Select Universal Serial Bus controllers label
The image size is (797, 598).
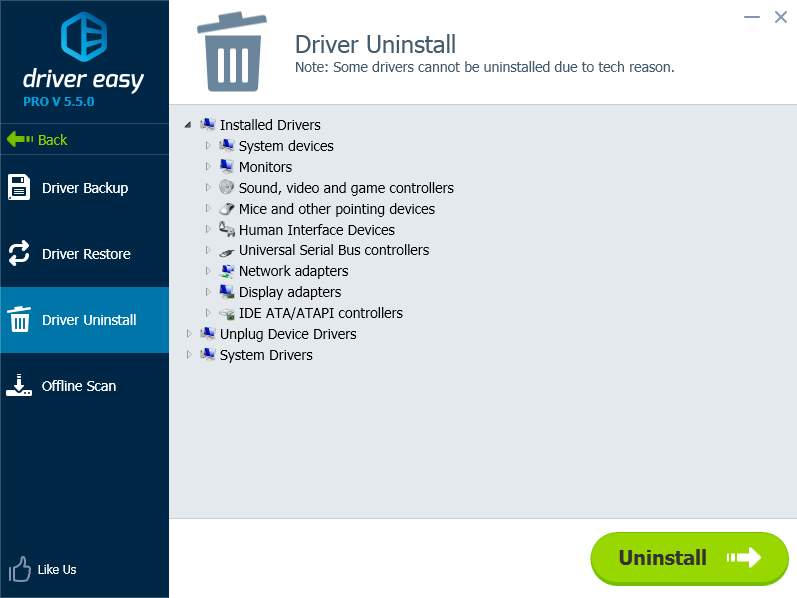(334, 250)
